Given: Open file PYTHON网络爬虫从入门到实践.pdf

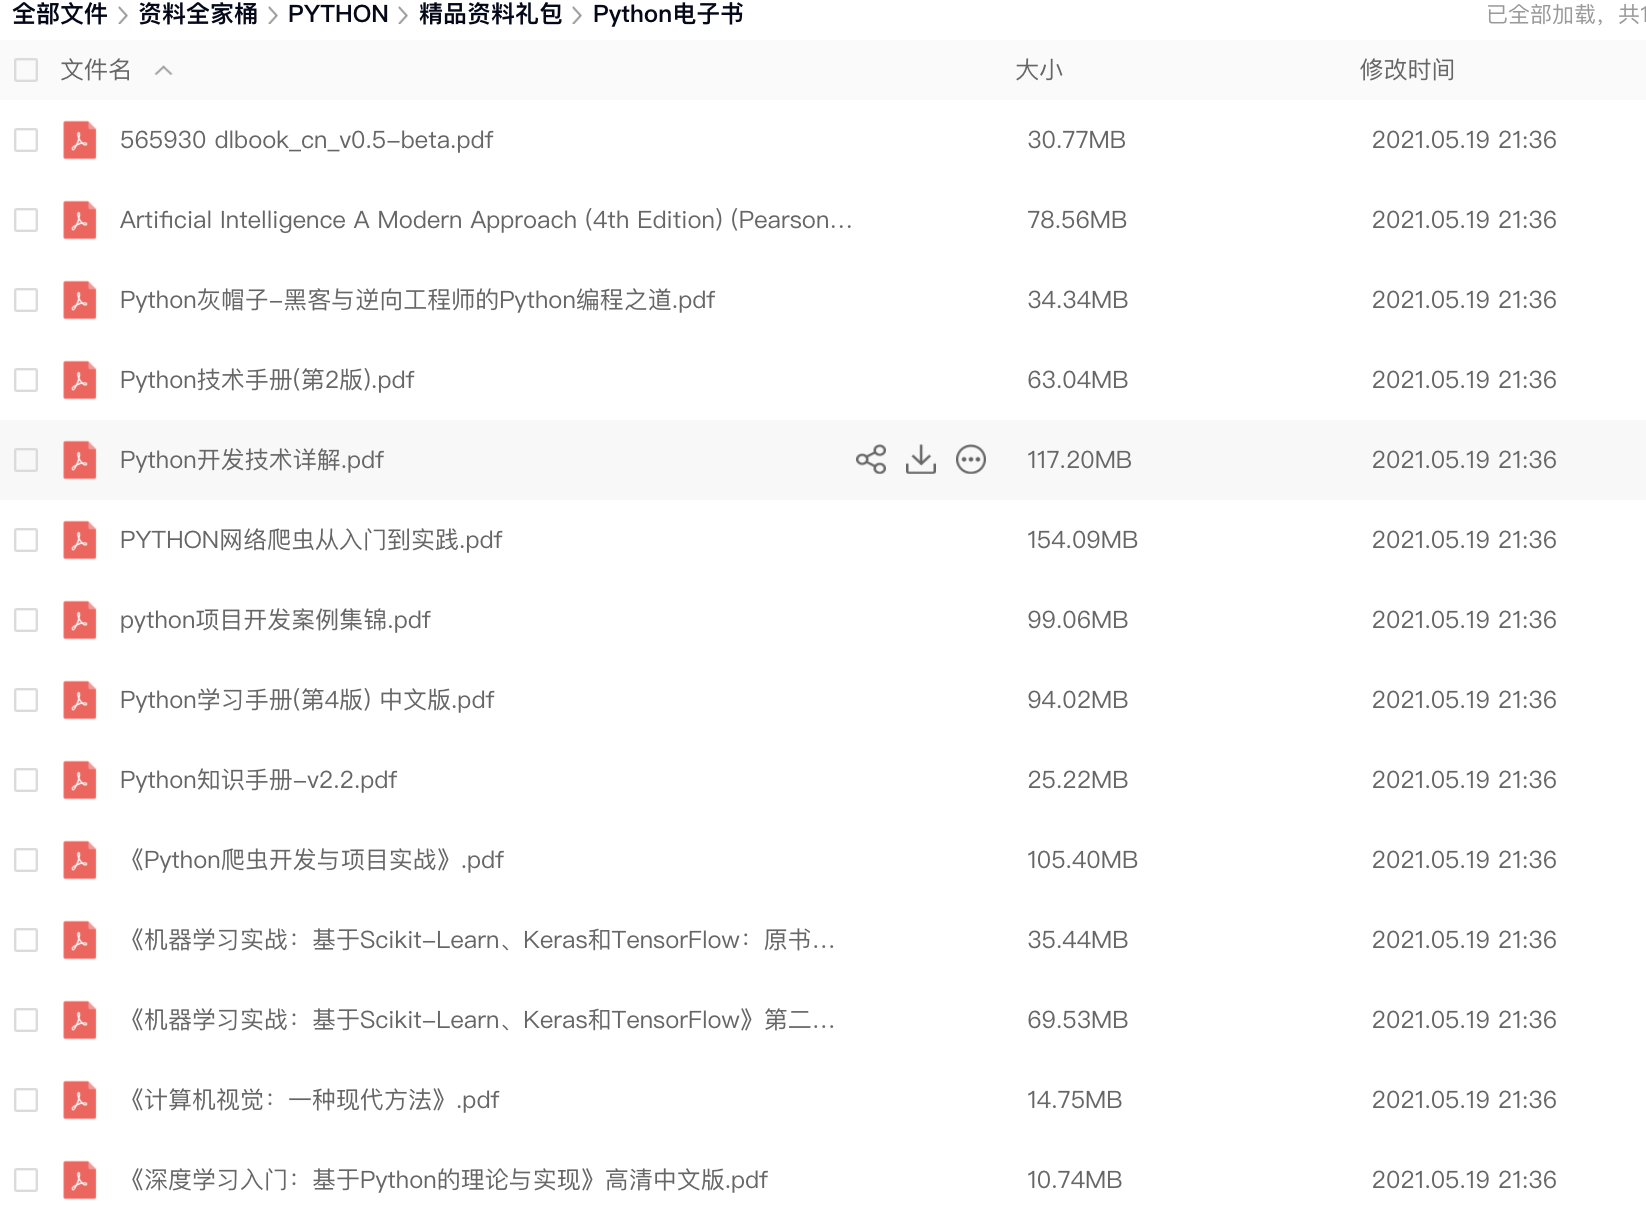Looking at the screenshot, I should click(311, 540).
